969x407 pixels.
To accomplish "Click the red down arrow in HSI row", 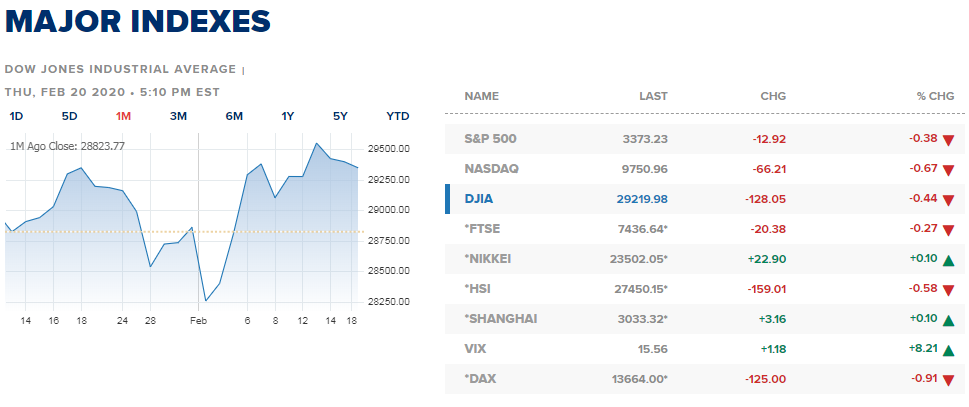I will click(x=949, y=290).
